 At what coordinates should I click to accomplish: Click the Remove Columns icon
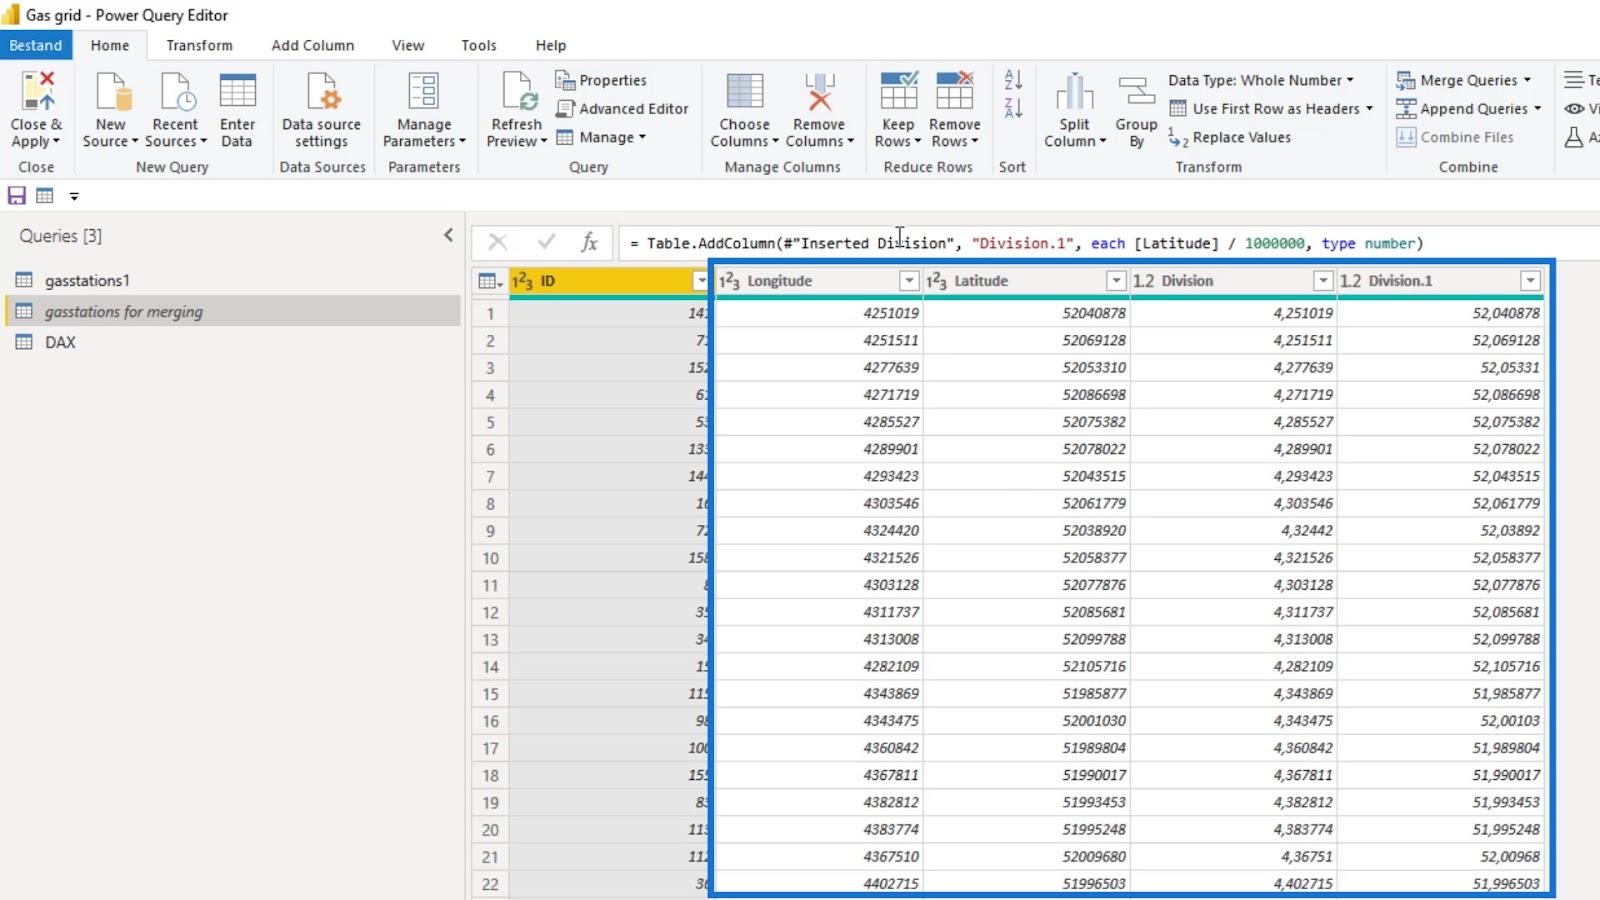coord(819,91)
